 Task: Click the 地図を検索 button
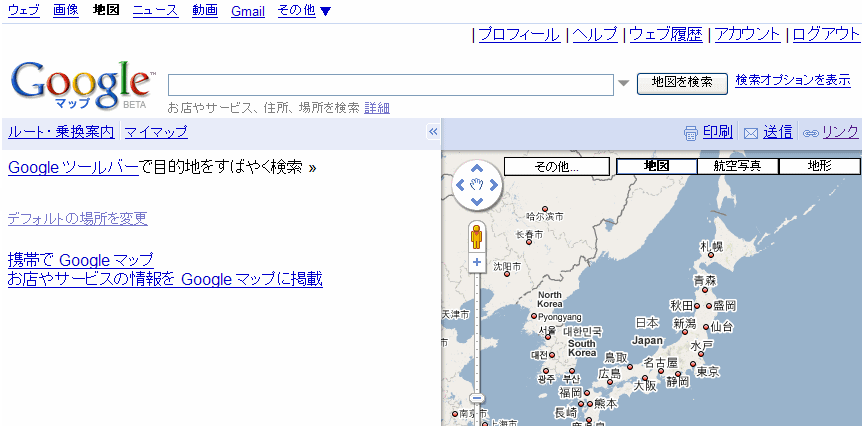click(682, 83)
